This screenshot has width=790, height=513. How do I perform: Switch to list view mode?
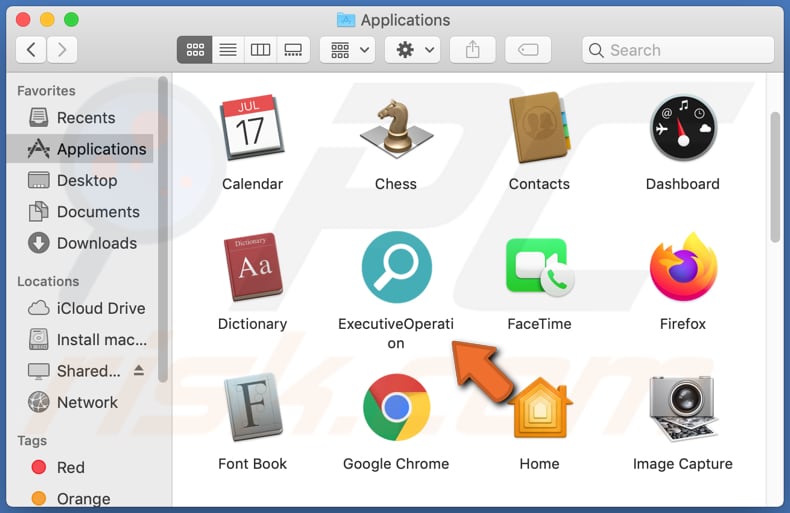[227, 49]
